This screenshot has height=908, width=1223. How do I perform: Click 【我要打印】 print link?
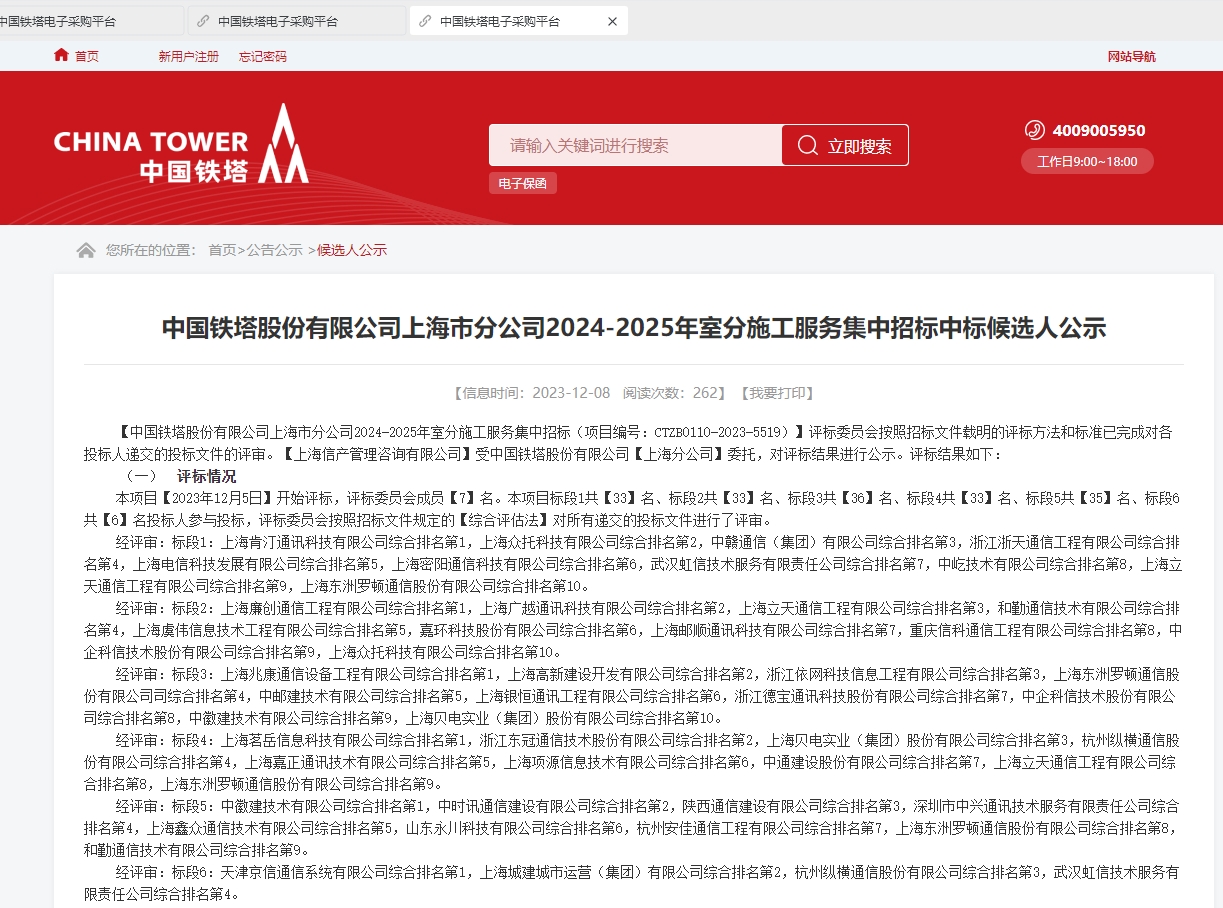(x=777, y=393)
